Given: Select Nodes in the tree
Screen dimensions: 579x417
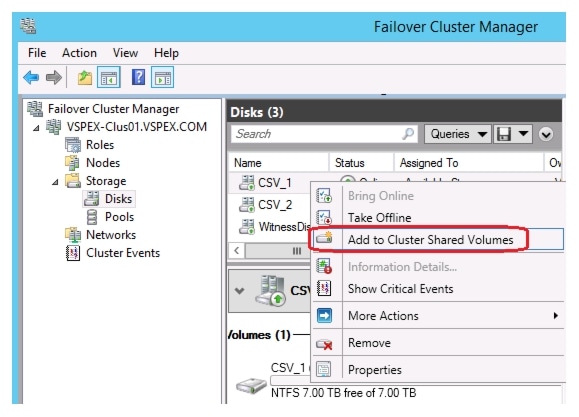Looking at the screenshot, I should [x=103, y=163].
